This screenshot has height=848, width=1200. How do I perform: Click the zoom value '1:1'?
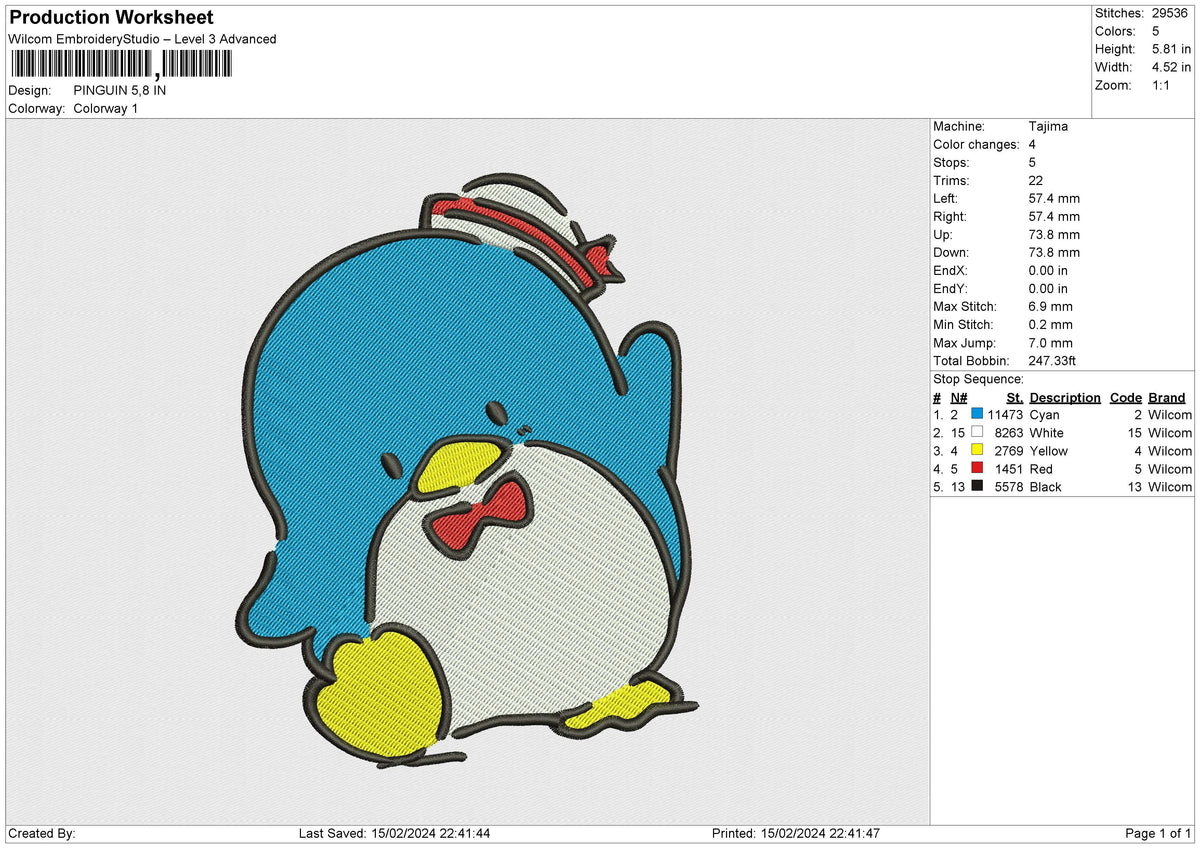(x=1163, y=85)
